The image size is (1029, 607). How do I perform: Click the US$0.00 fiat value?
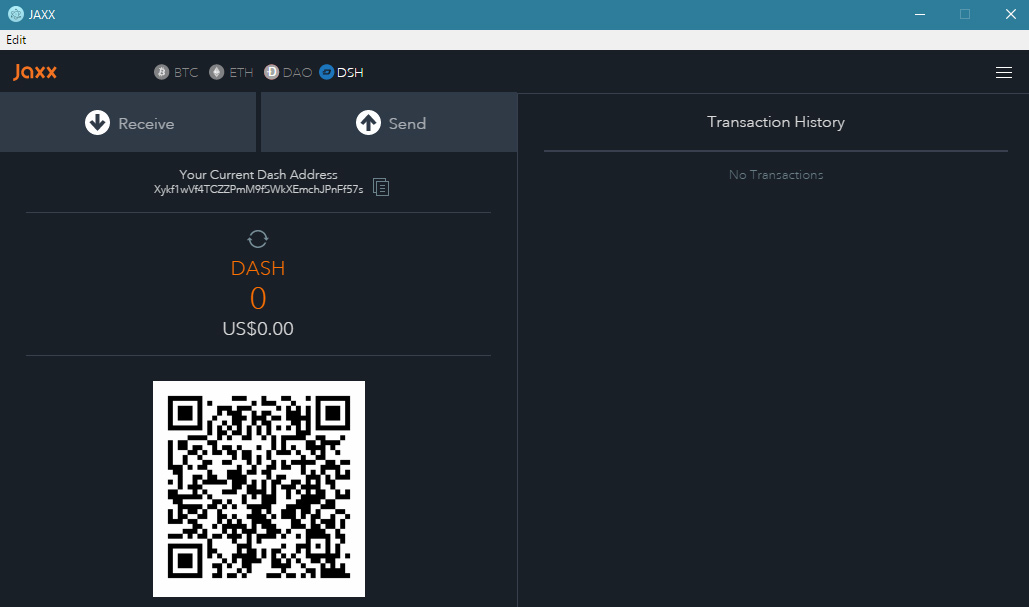point(258,329)
